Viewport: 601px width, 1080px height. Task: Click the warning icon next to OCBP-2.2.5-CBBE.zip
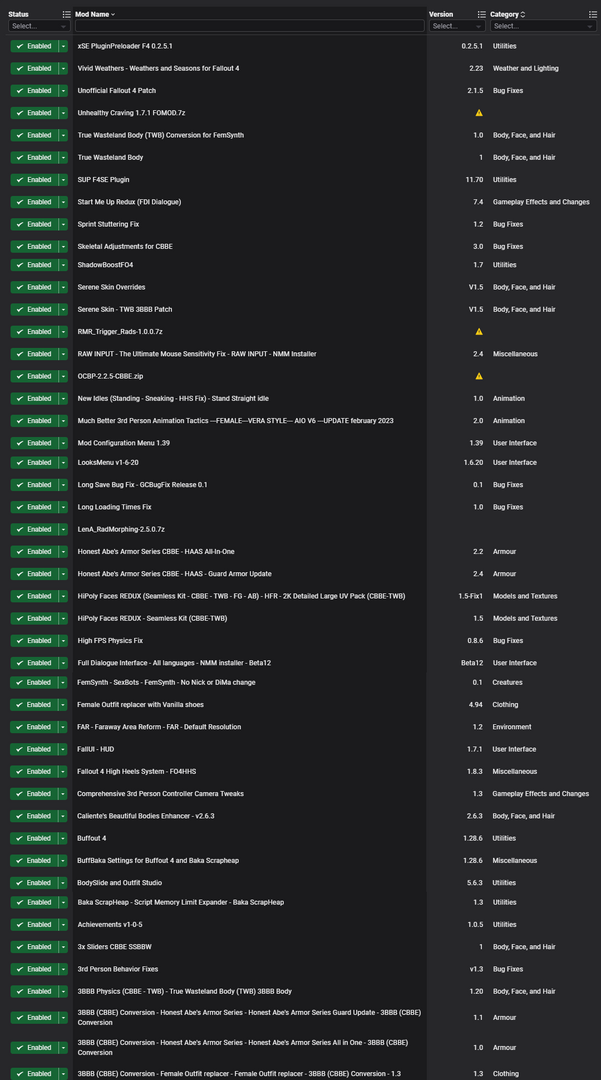click(478, 376)
